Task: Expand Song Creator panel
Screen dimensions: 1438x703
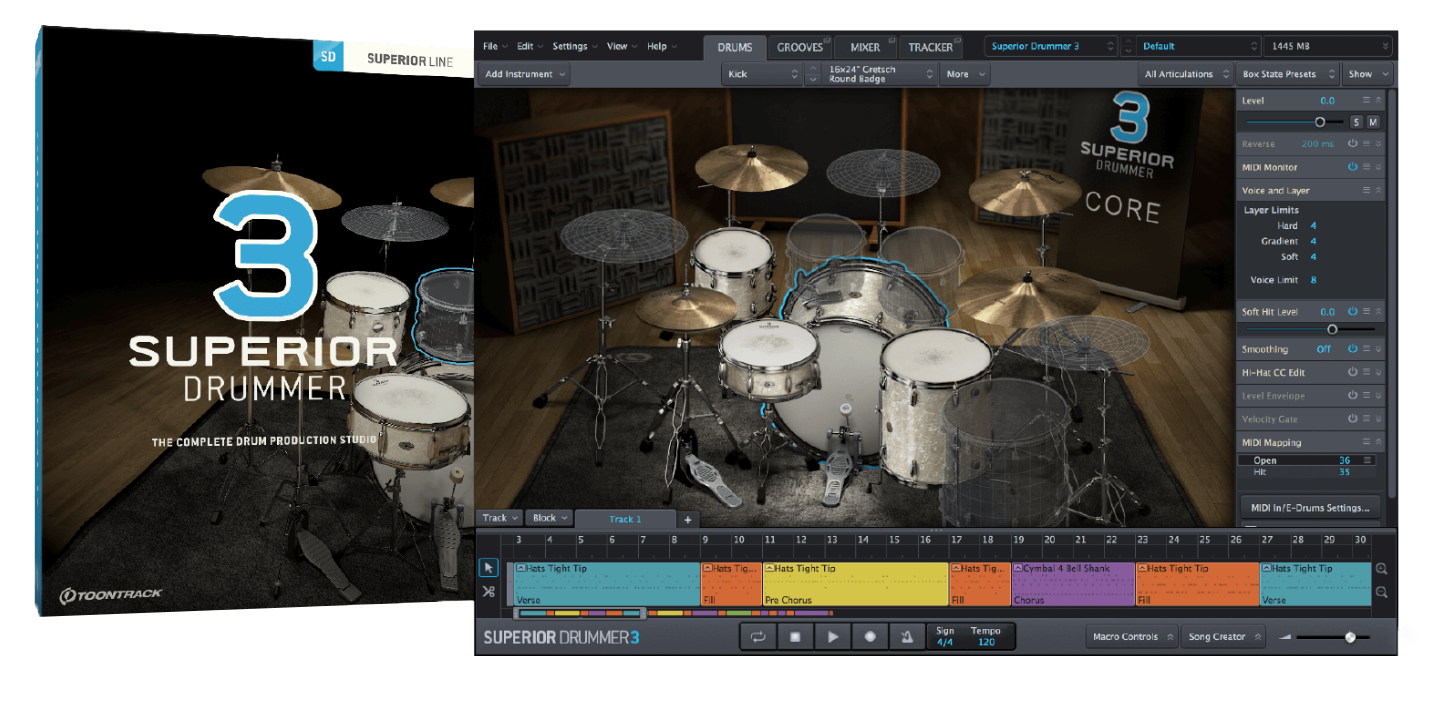Action: (1222, 637)
